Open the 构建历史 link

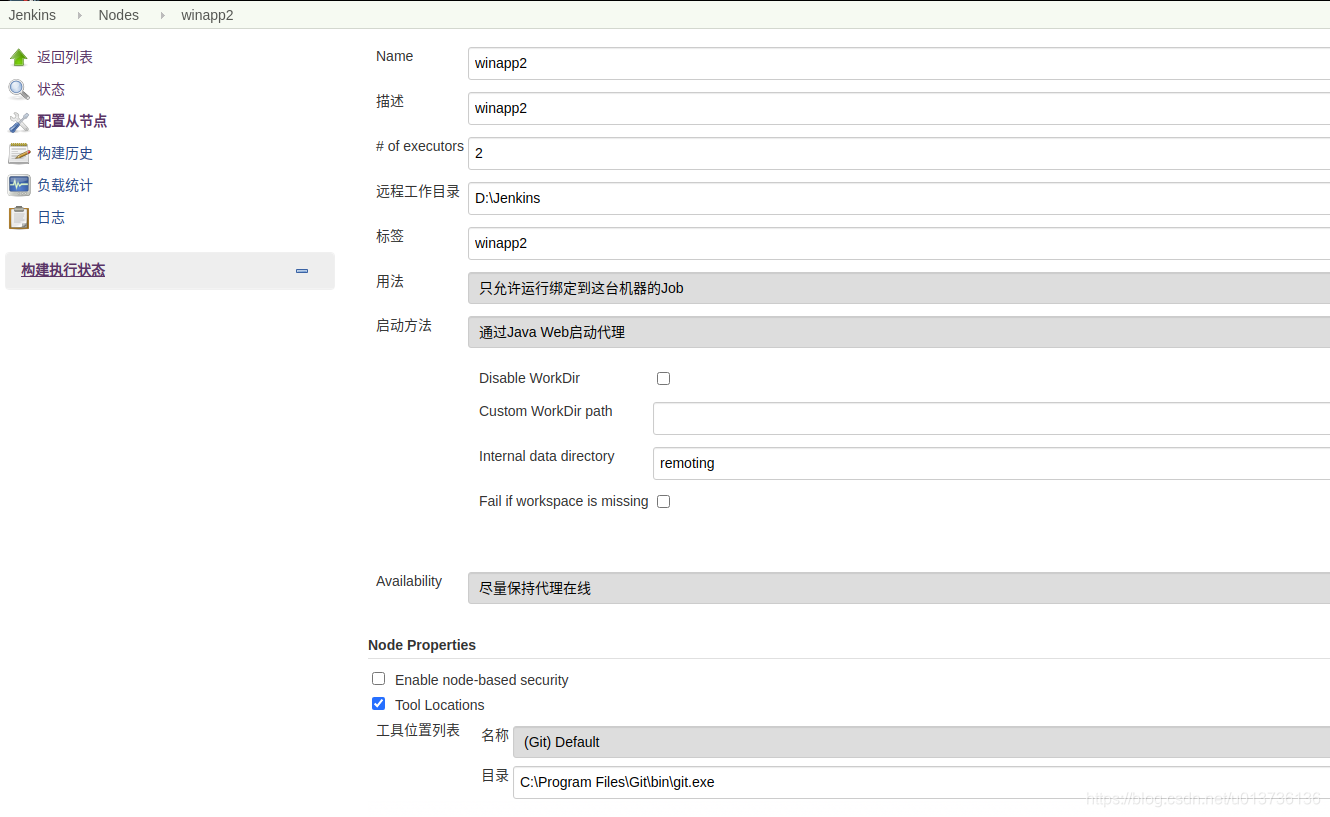[x=65, y=153]
